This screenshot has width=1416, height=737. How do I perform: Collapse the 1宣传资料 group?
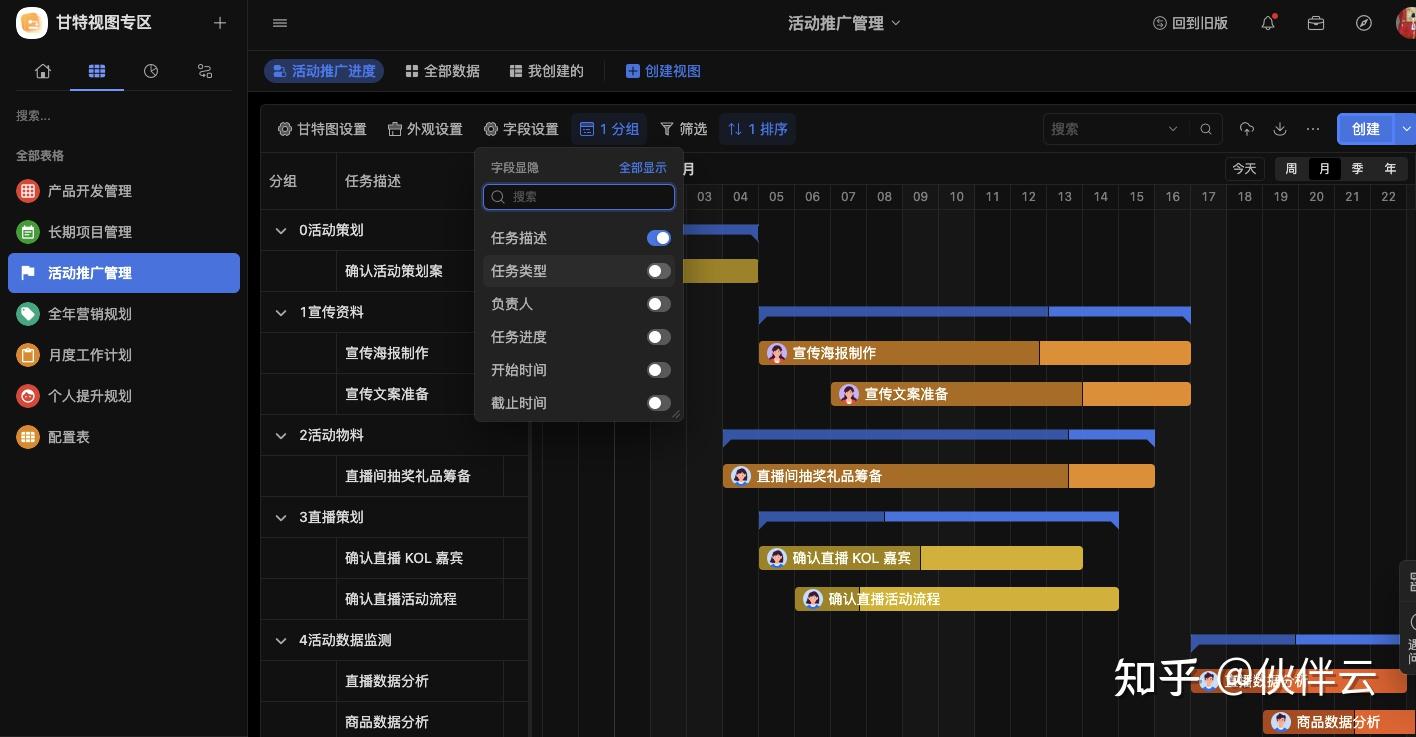[281, 312]
